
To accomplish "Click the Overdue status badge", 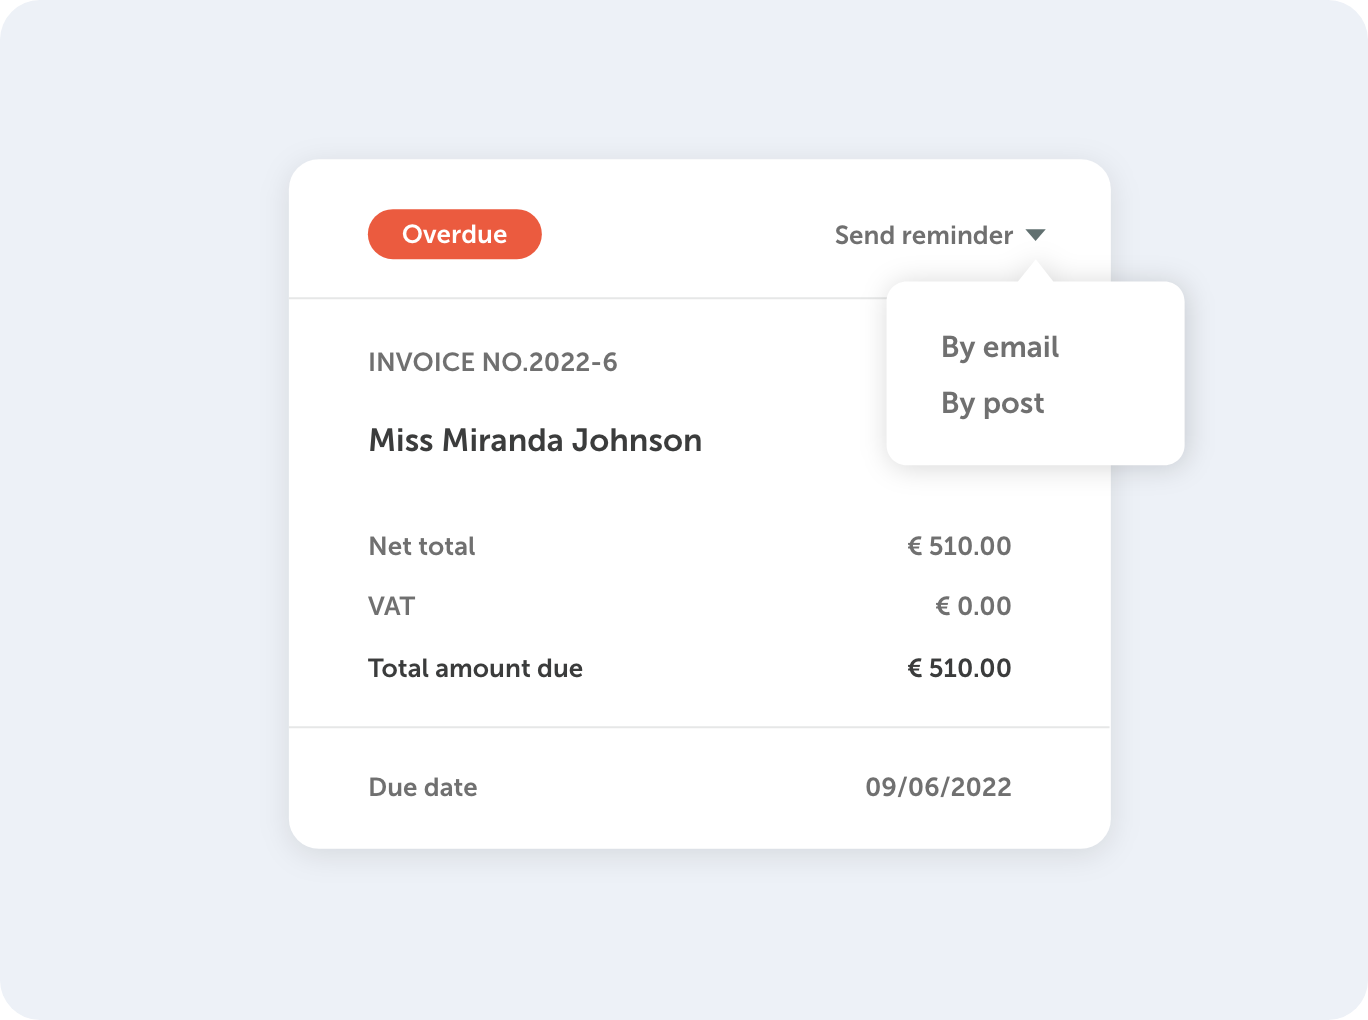I will (x=454, y=234).
